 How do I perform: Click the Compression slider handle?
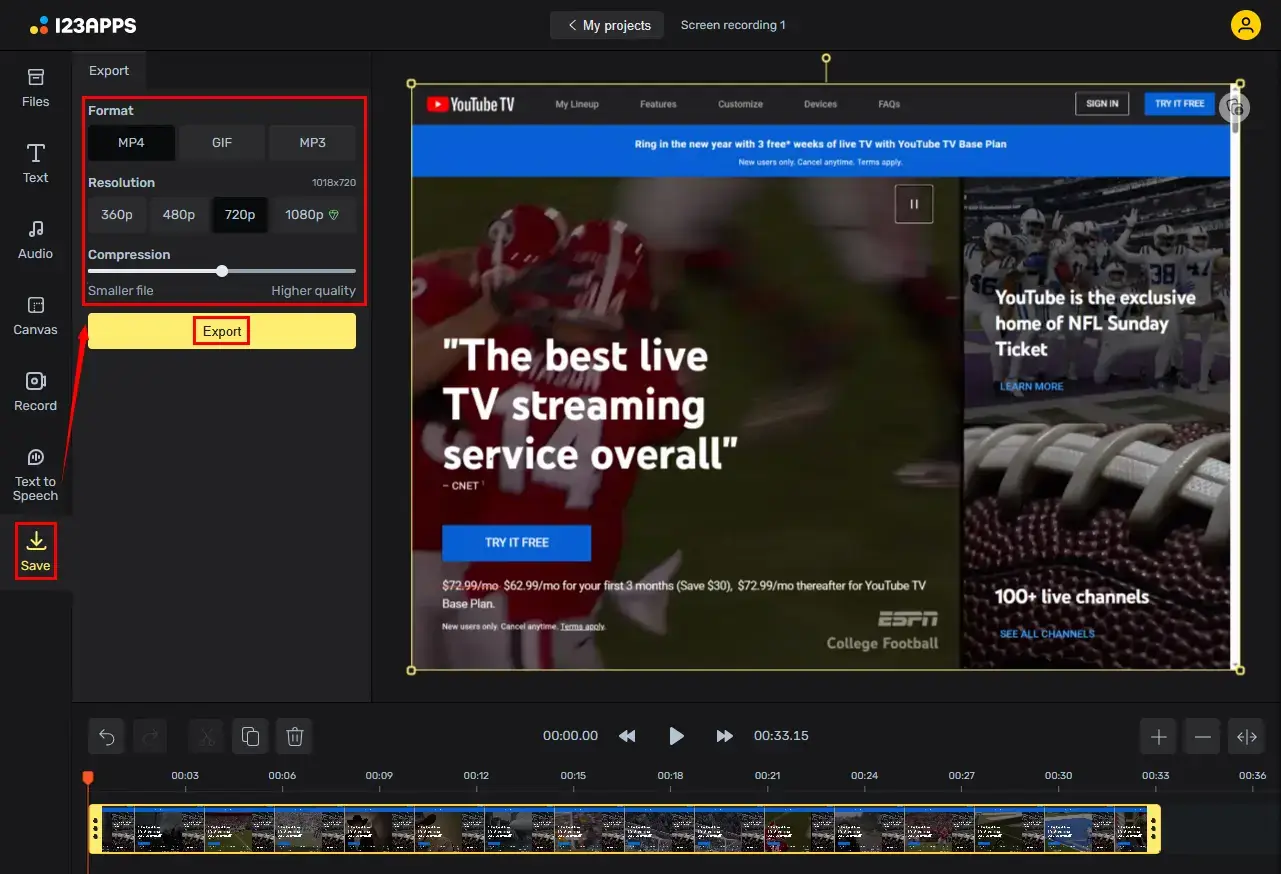point(222,271)
